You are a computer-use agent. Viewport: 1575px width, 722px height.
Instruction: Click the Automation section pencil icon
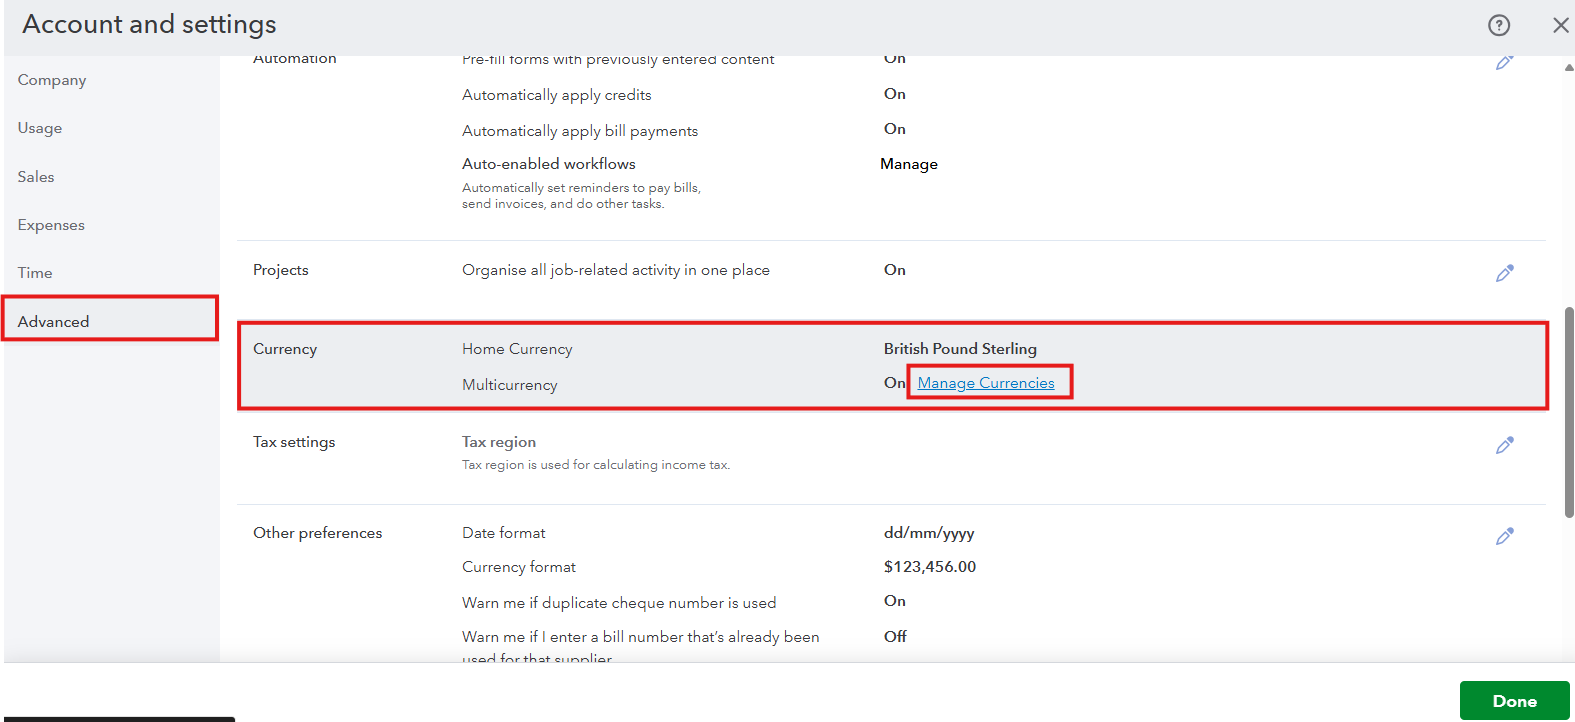[x=1504, y=63]
